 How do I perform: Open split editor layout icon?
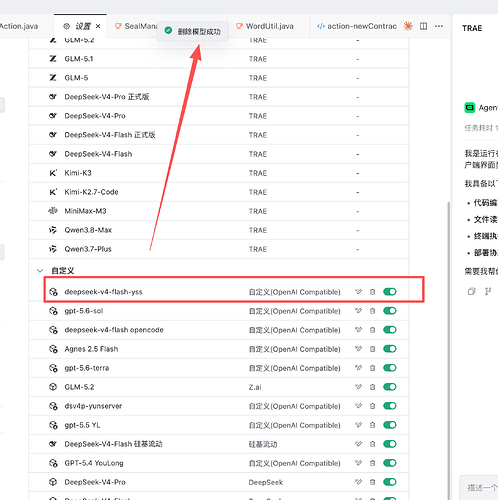423,26
